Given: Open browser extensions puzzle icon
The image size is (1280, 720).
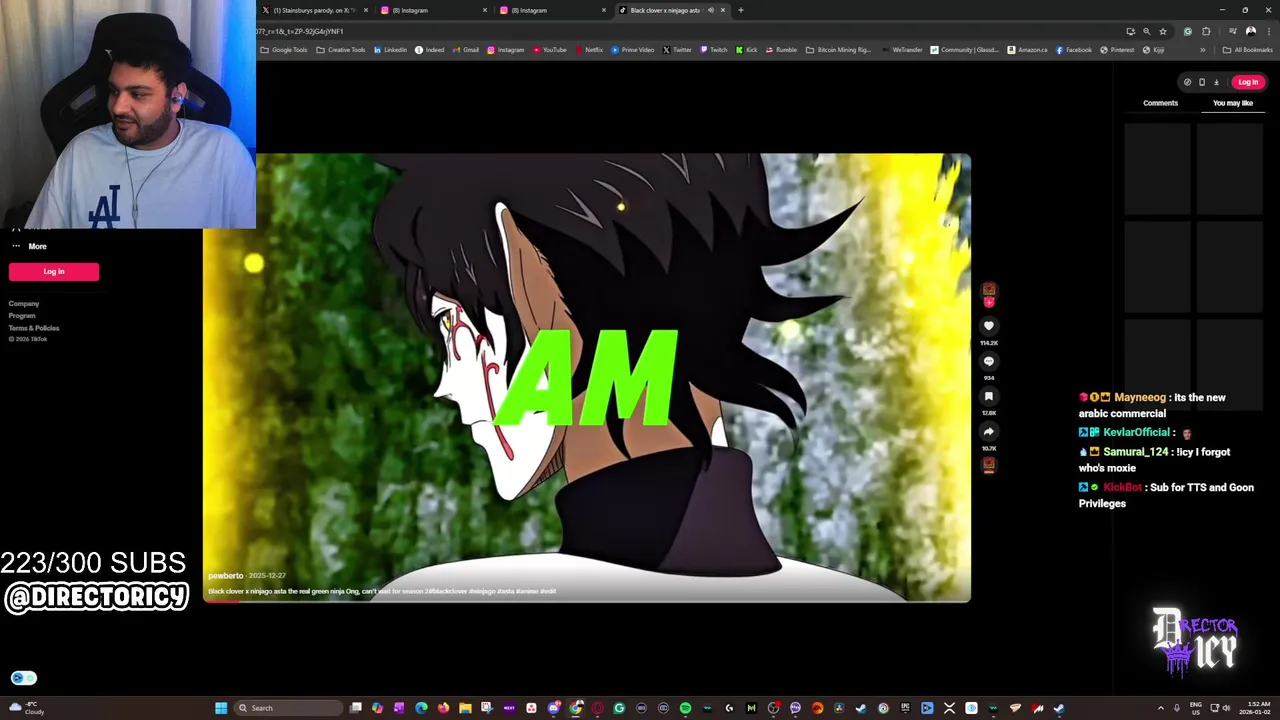Looking at the screenshot, I should click(x=1206, y=31).
